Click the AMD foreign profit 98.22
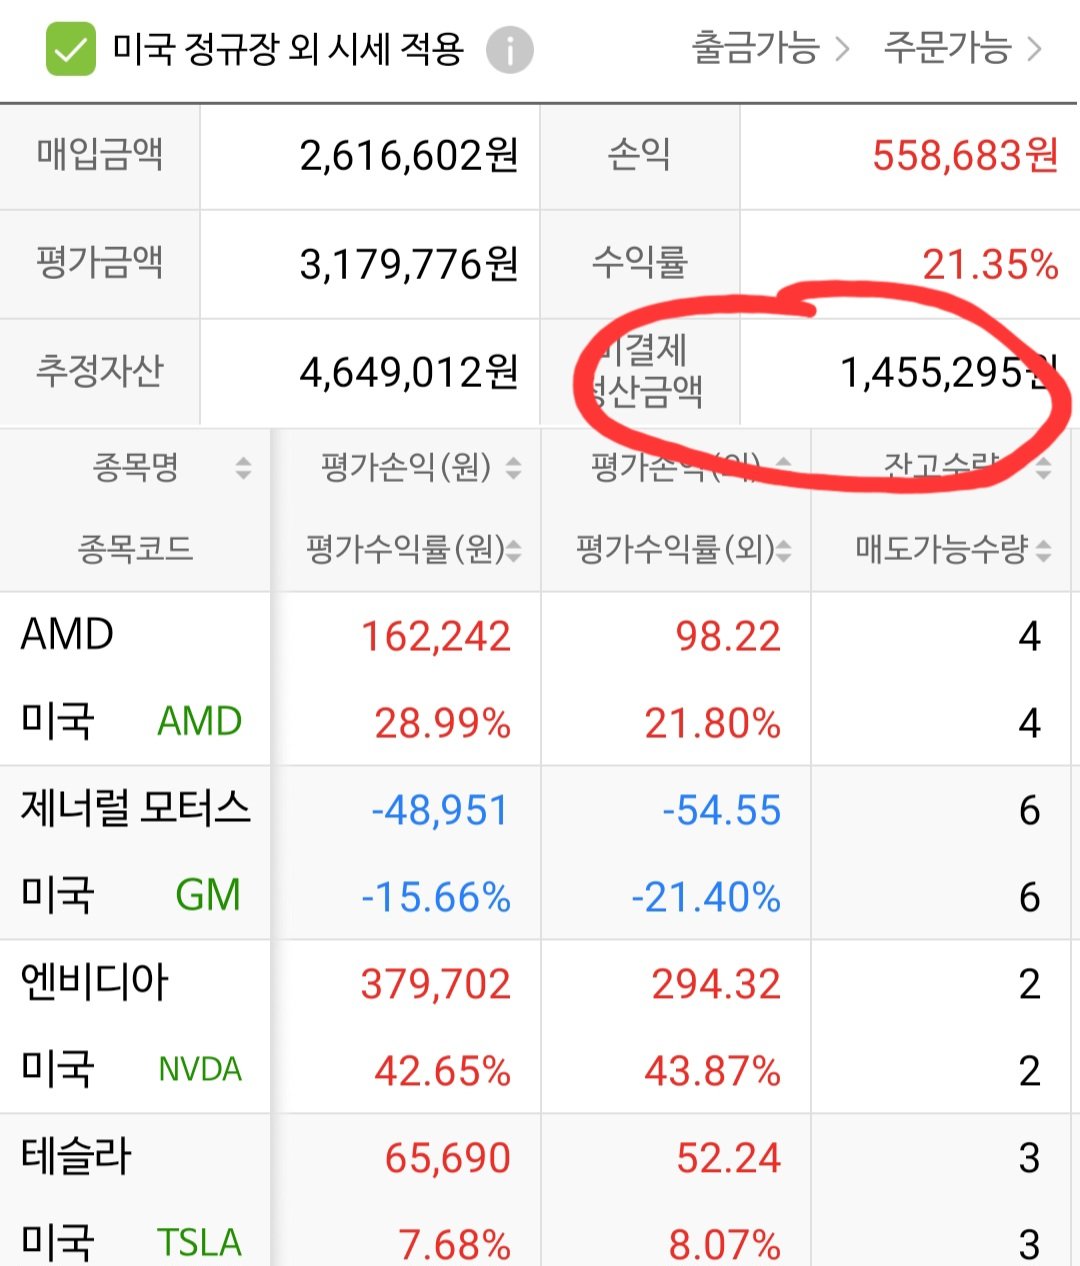This screenshot has height=1266, width=1080. 728,636
